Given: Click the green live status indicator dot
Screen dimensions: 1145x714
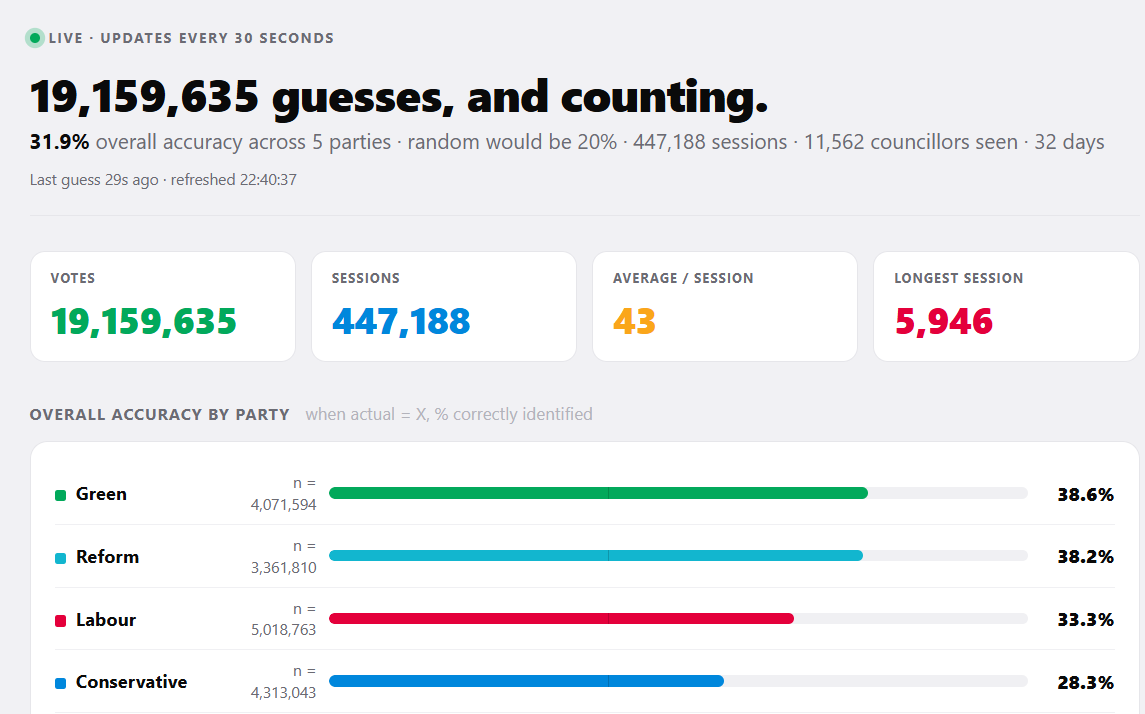Looking at the screenshot, I should [x=34, y=38].
